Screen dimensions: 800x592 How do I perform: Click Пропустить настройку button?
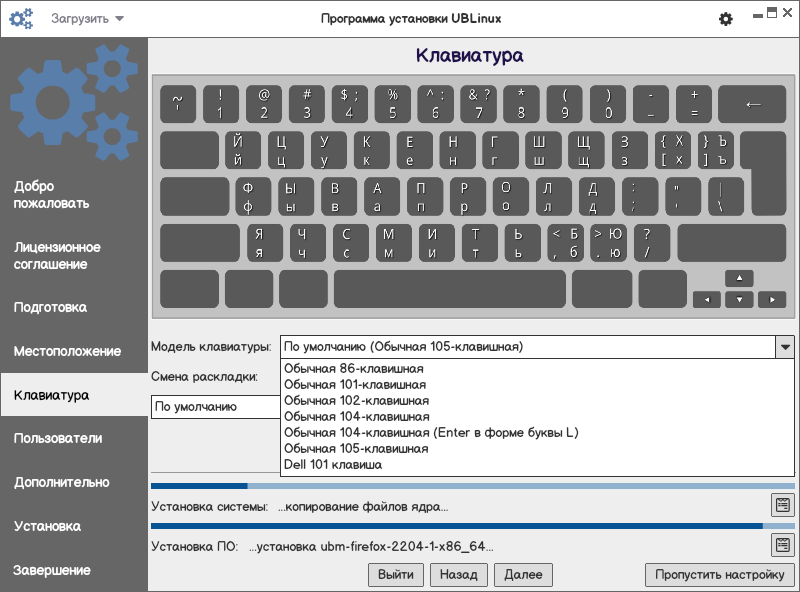[719, 575]
